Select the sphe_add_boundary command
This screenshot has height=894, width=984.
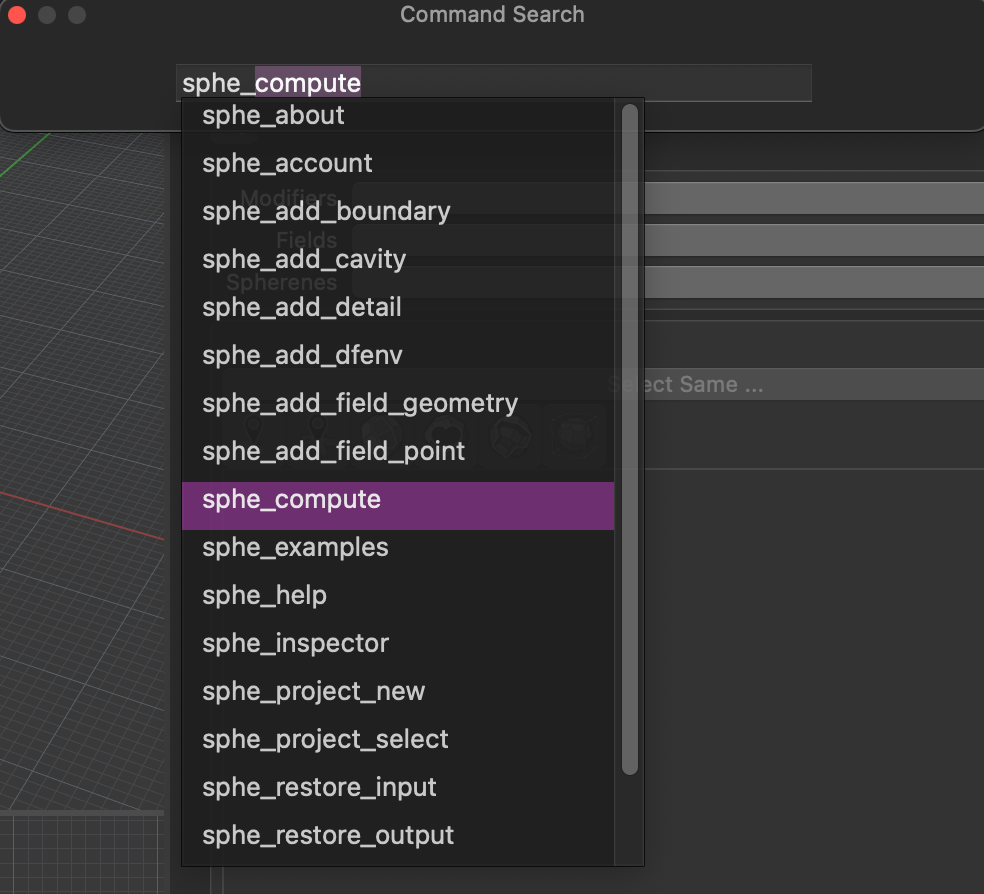pyautogui.click(x=326, y=212)
